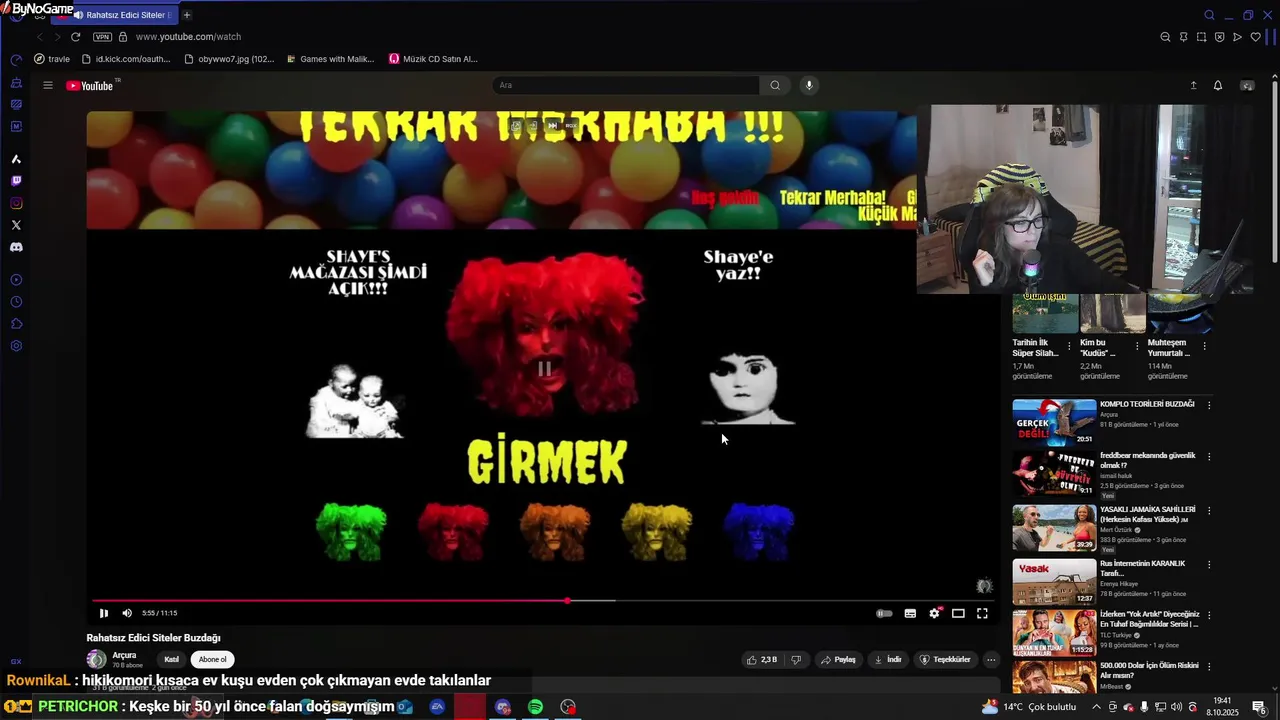Open Müzik CD Satın Al bookmark
Image resolution: width=1280 pixels, height=720 pixels.
433,59
